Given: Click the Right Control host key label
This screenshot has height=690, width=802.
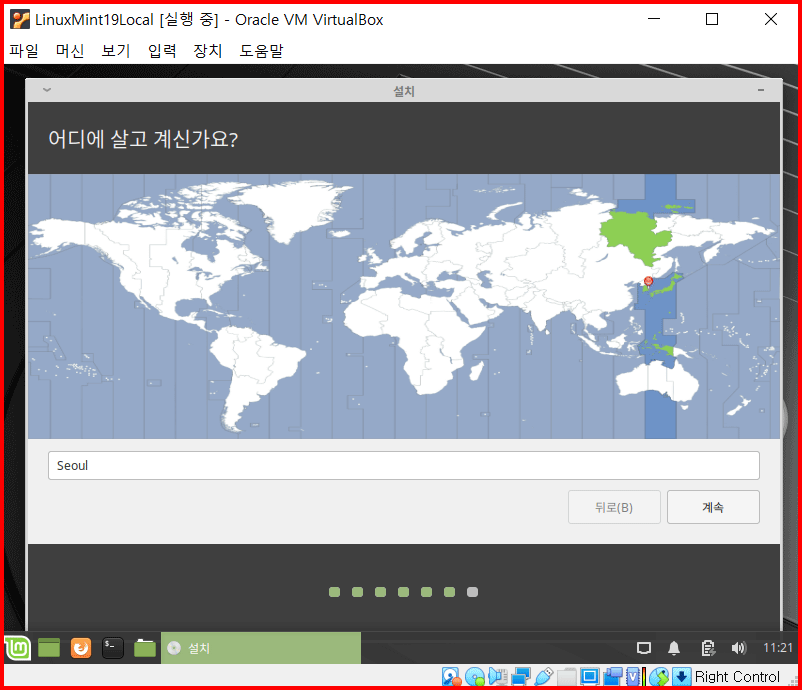Looking at the screenshot, I should (x=737, y=677).
